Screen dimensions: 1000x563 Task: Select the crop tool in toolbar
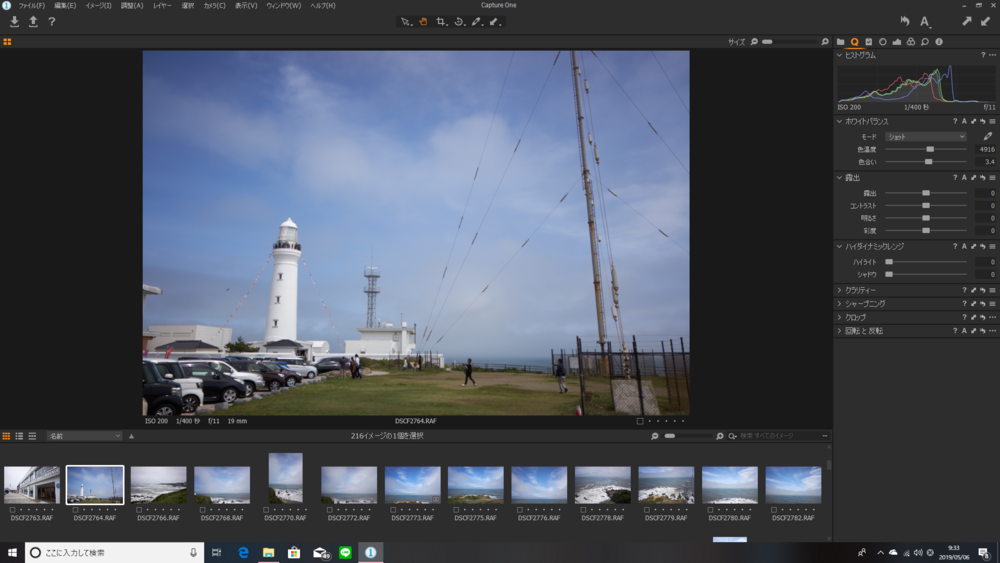click(x=441, y=21)
